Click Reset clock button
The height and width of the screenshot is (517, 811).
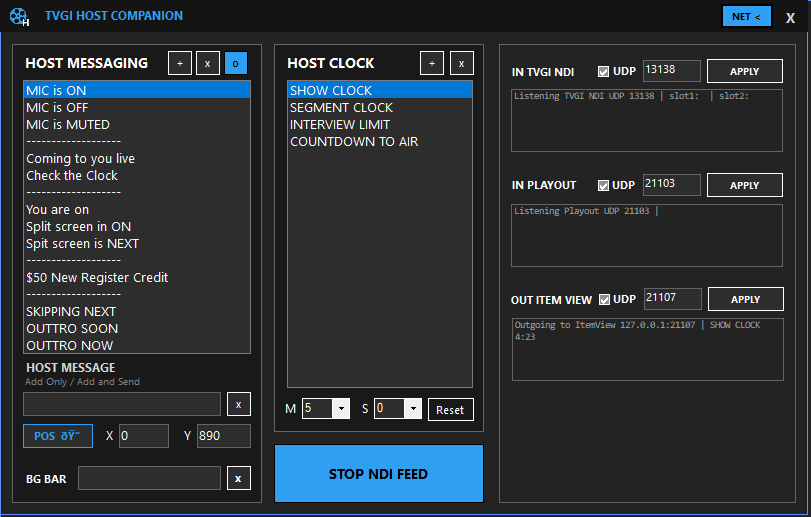click(x=450, y=409)
